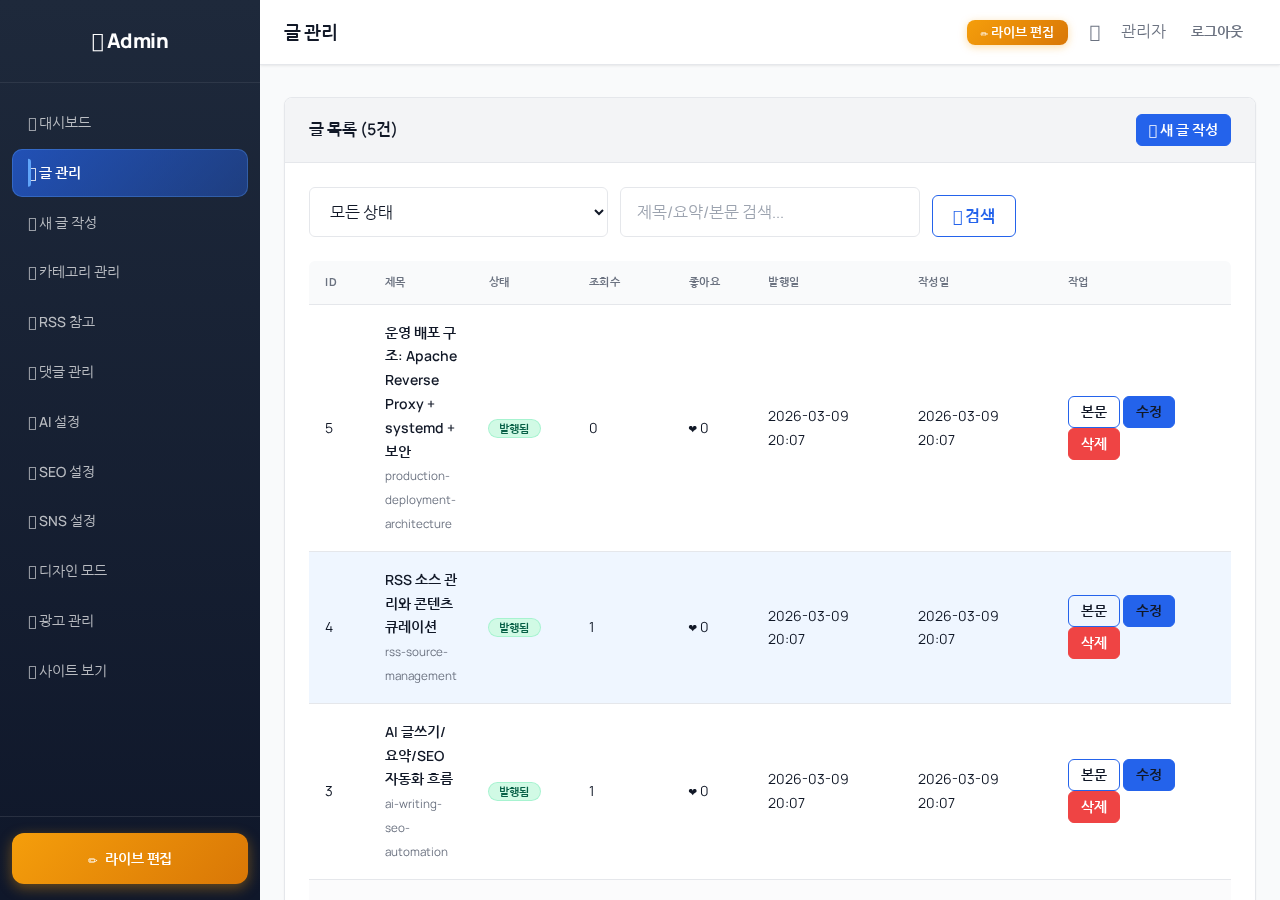Image resolution: width=1280 pixels, height=900 pixels.
Task: Delete the RSS 소스 관리 post
Action: [x=1093, y=643]
